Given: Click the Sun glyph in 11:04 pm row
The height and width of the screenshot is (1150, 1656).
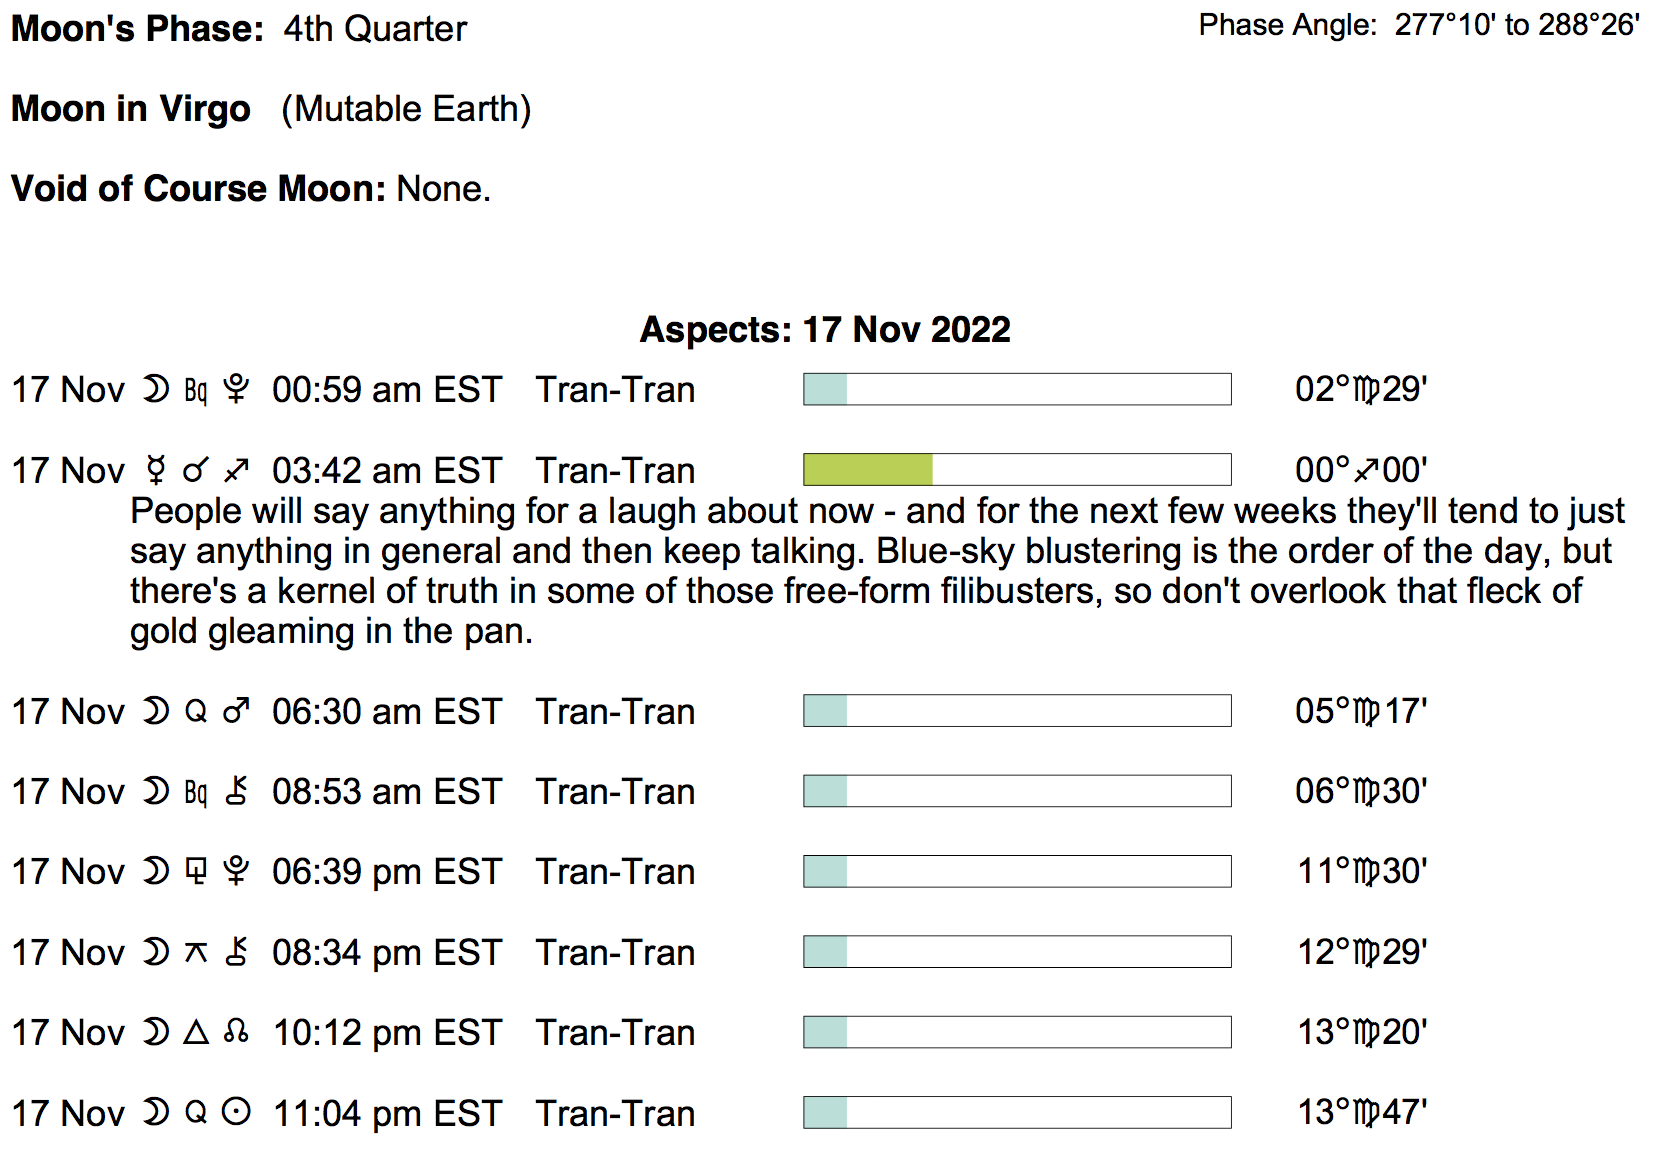Looking at the screenshot, I should coord(236,1112).
